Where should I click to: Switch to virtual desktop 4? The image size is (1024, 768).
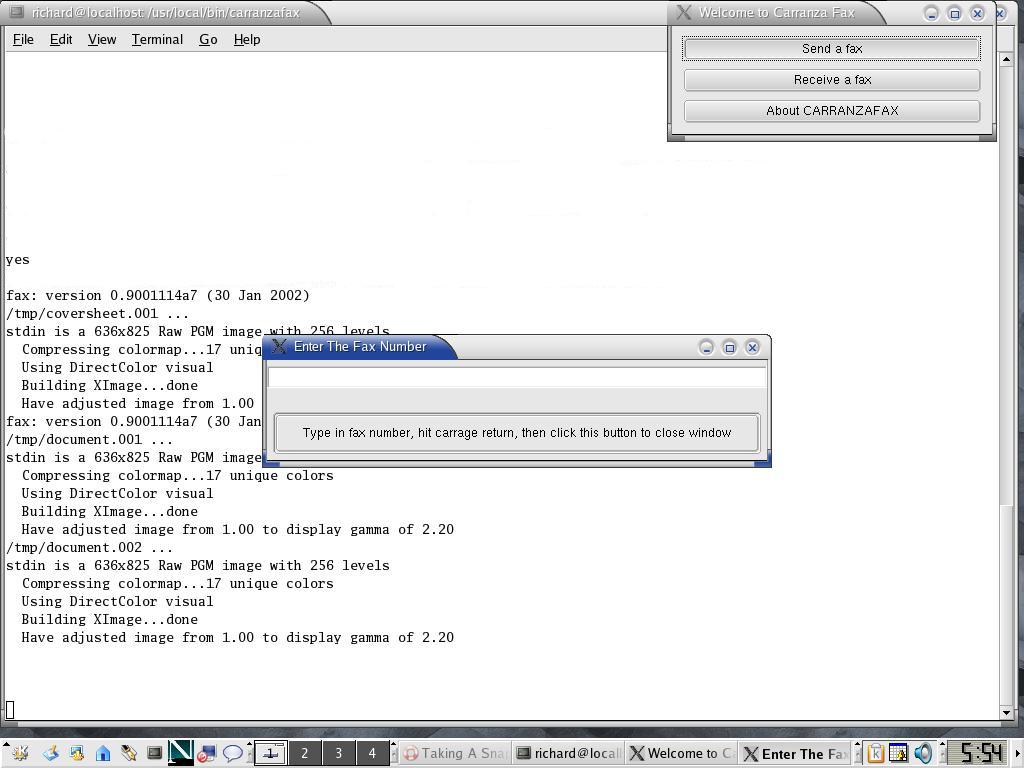point(372,753)
